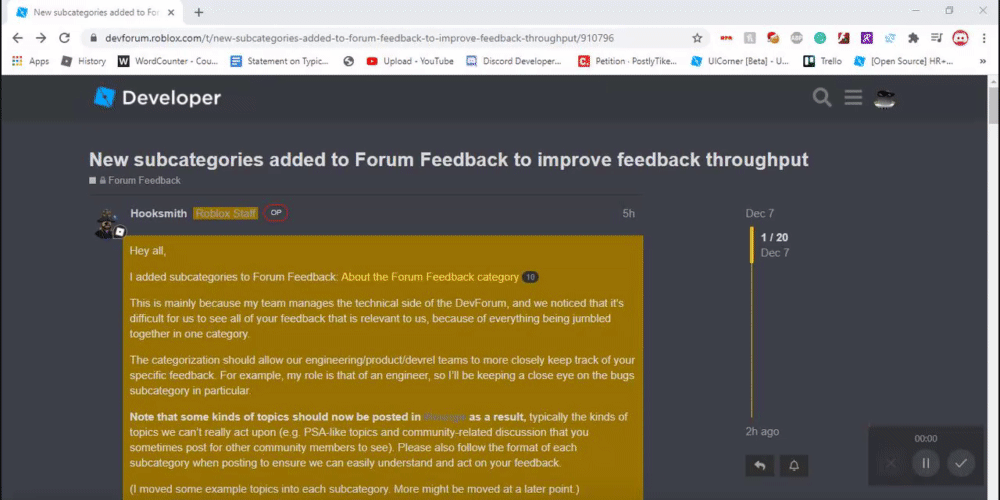Finish recording with the checkmark button
Viewport: 1000px width, 500px height.
[961, 464]
